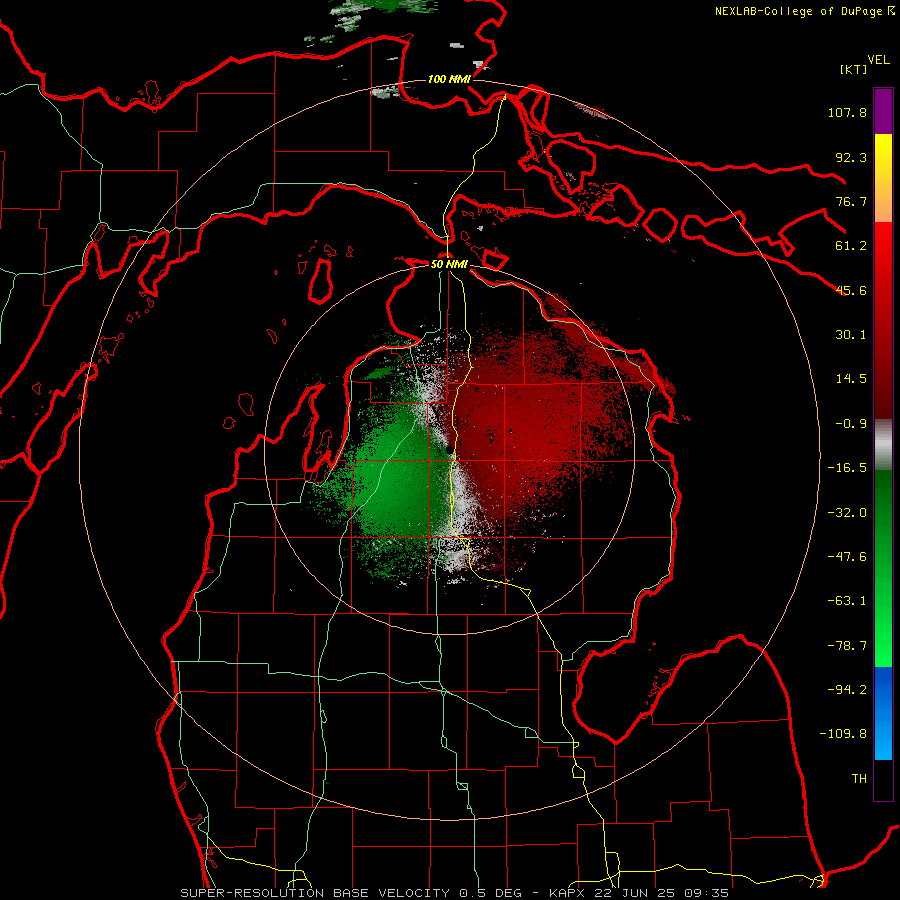Viewport: 900px width, 900px height.
Task: Click the -32.0 velocity scale value
Action: pos(847,513)
